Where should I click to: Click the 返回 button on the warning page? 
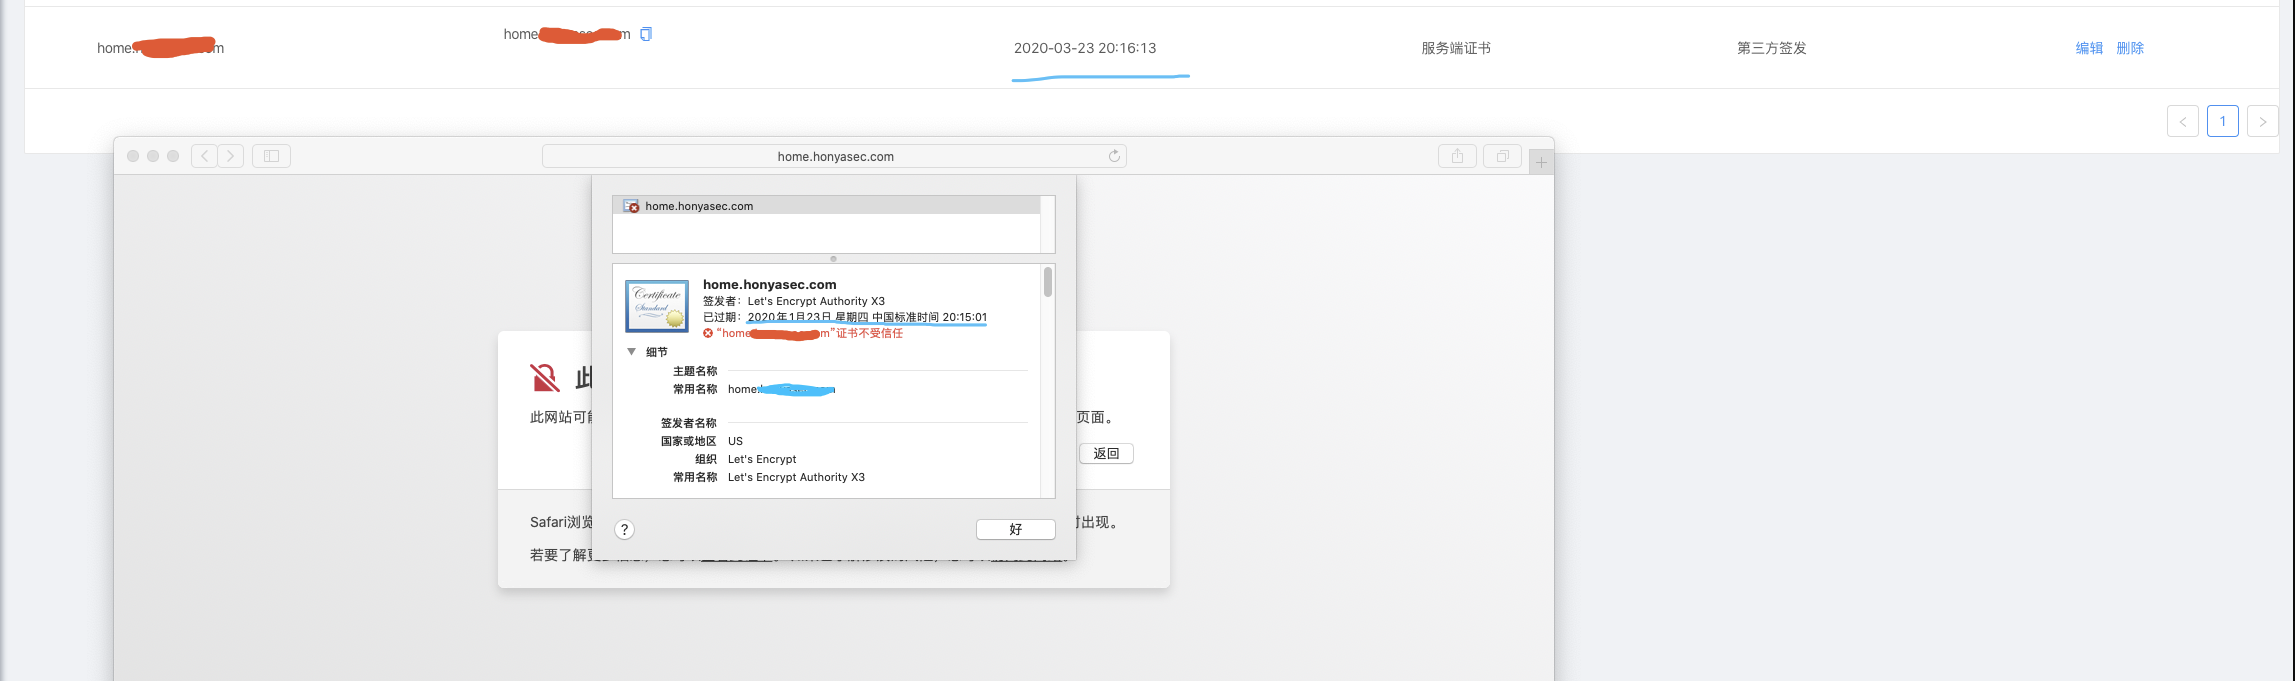point(1106,453)
